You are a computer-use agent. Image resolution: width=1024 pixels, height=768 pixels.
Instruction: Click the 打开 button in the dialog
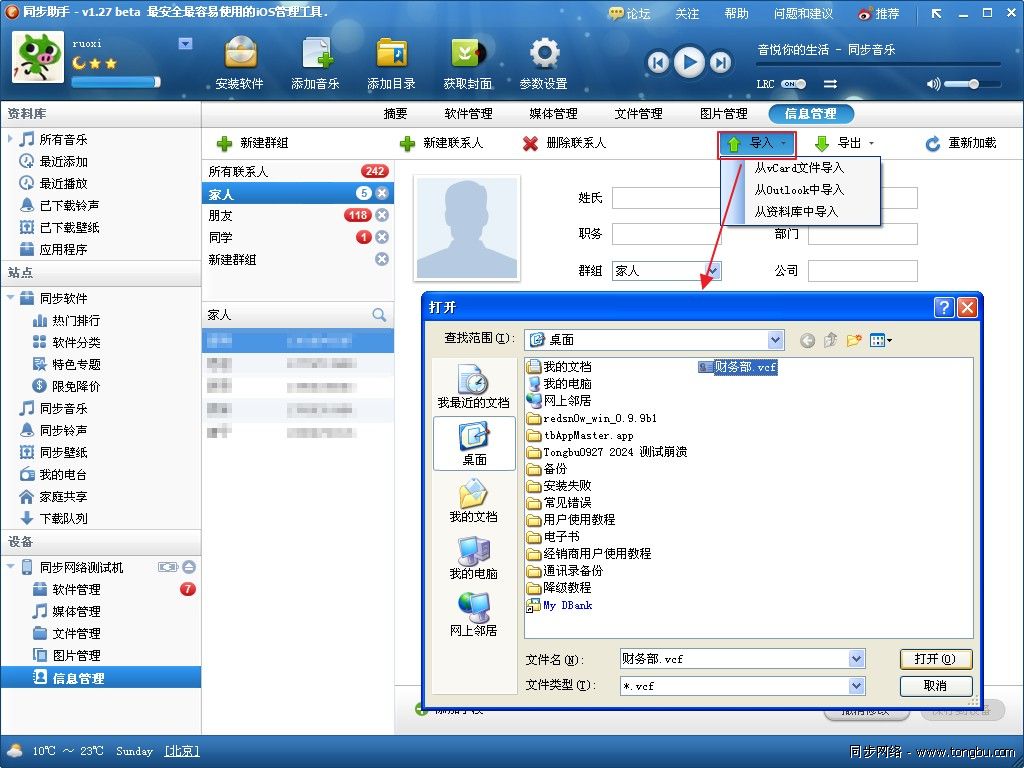[935, 659]
